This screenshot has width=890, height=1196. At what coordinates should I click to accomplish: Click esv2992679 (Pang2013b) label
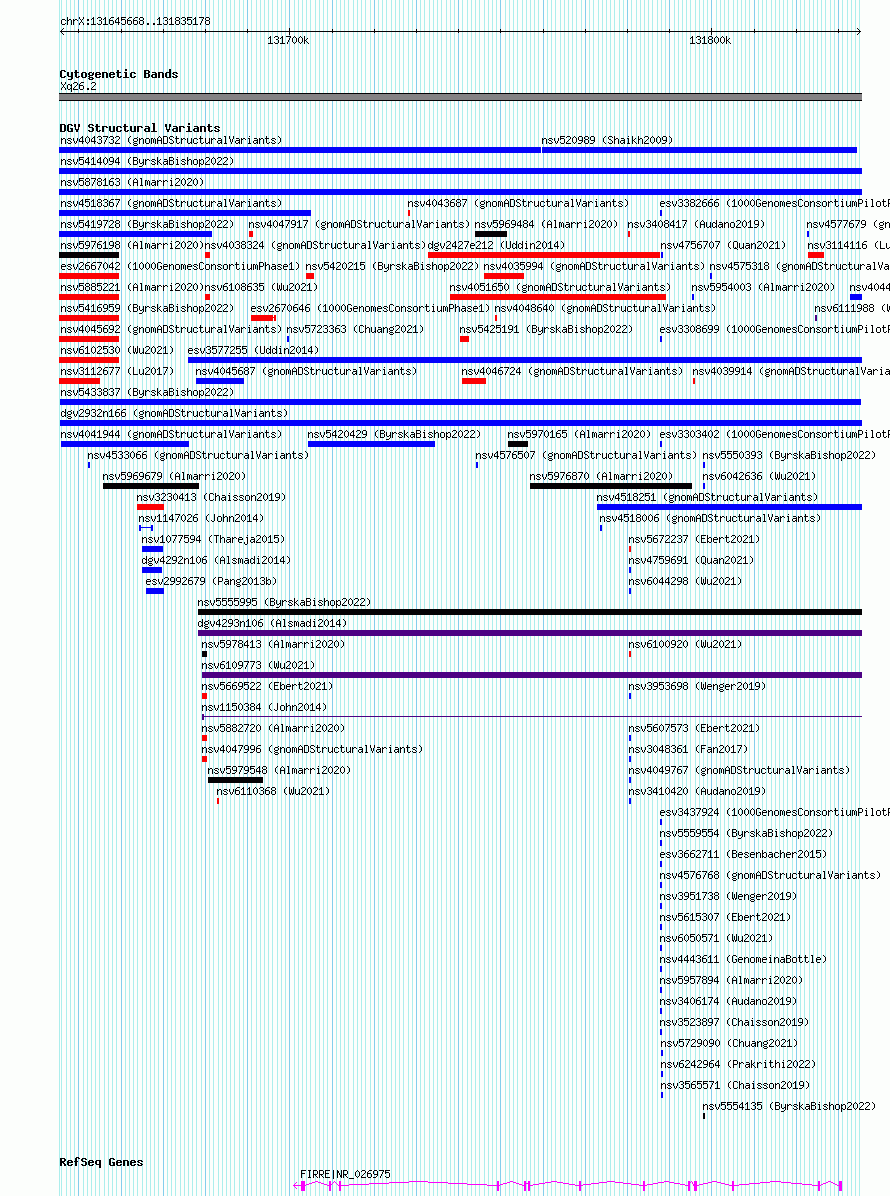pos(211,581)
